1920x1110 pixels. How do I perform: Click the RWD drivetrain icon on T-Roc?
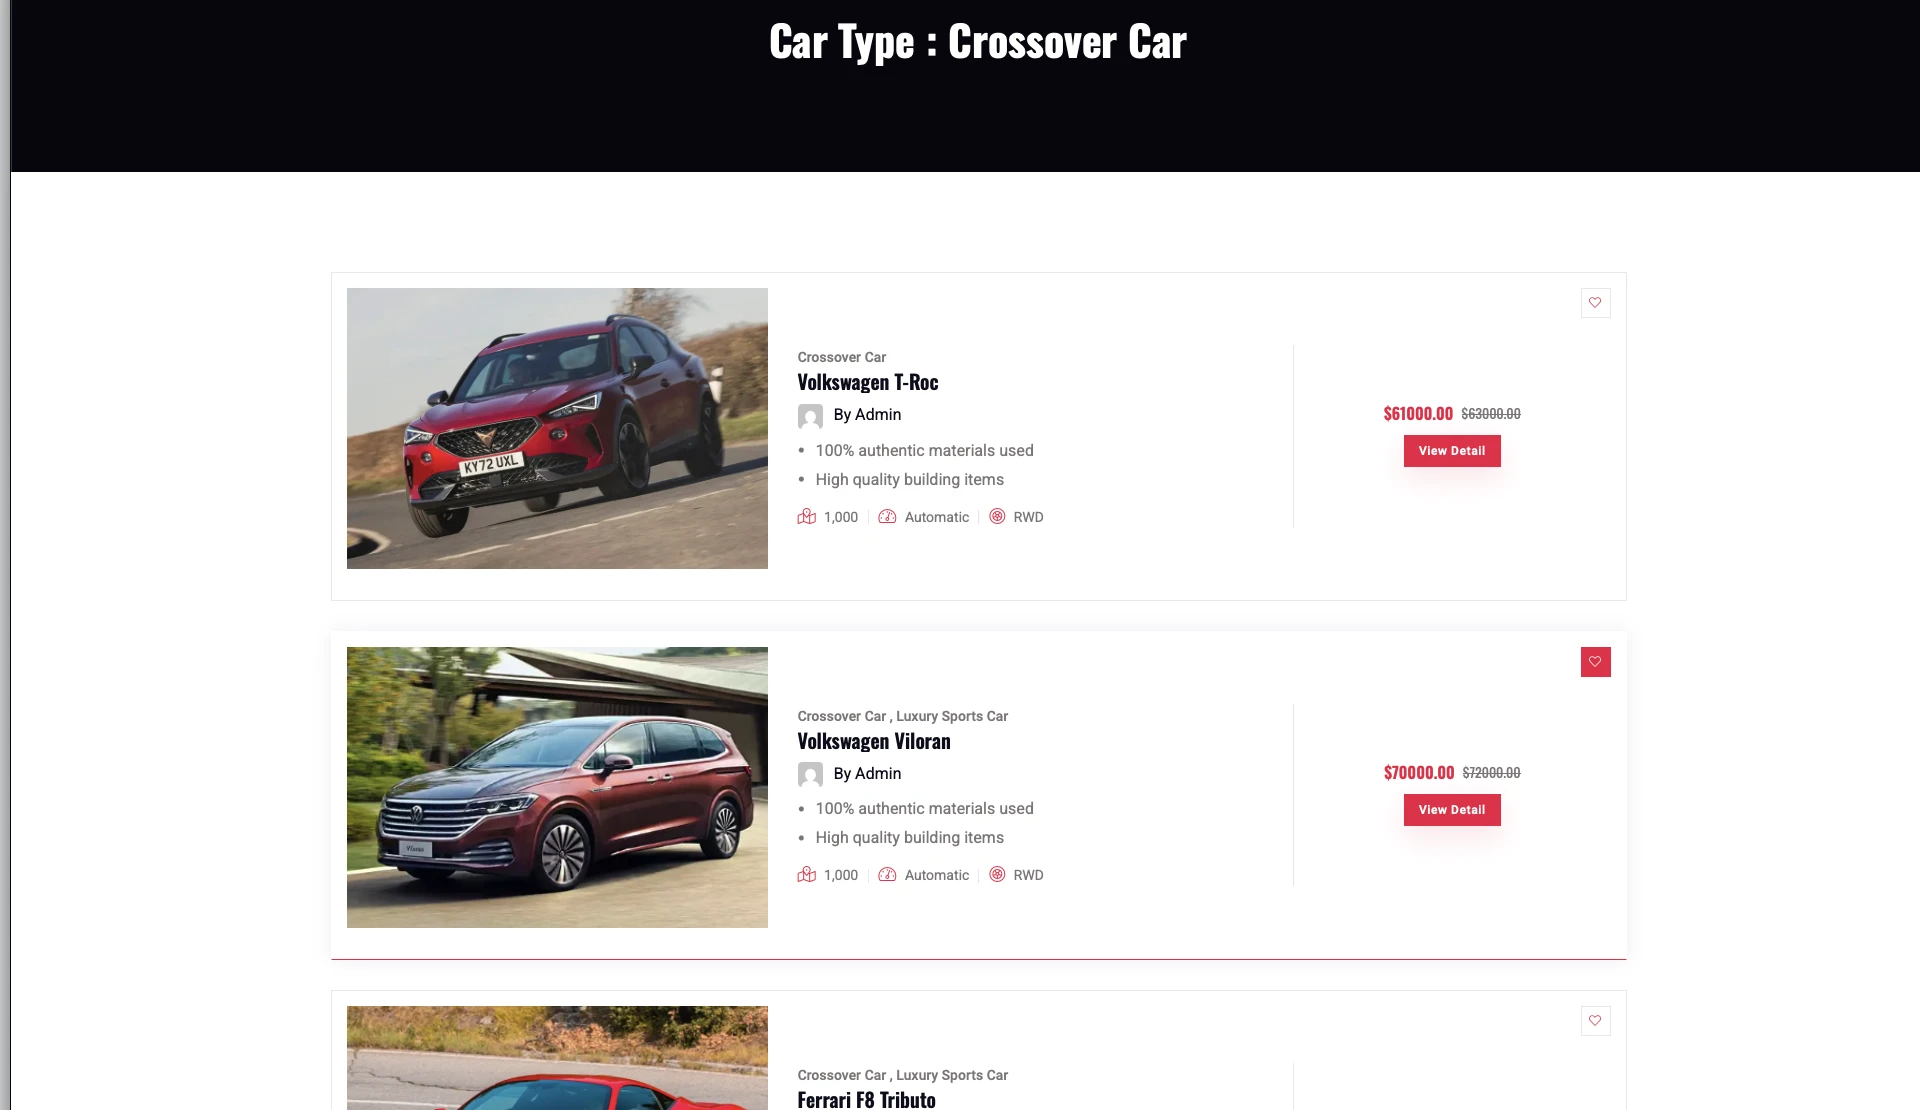997,517
